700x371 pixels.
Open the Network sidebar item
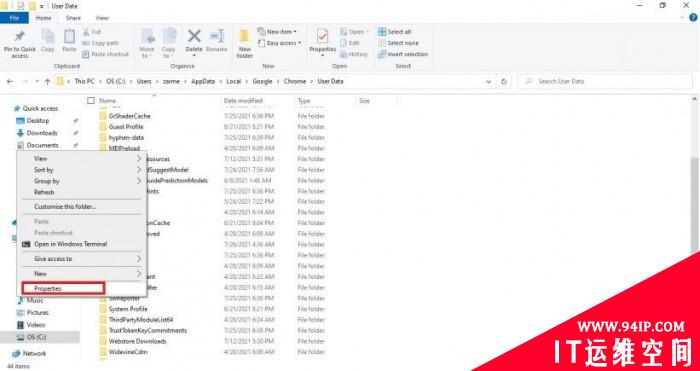click(29, 353)
